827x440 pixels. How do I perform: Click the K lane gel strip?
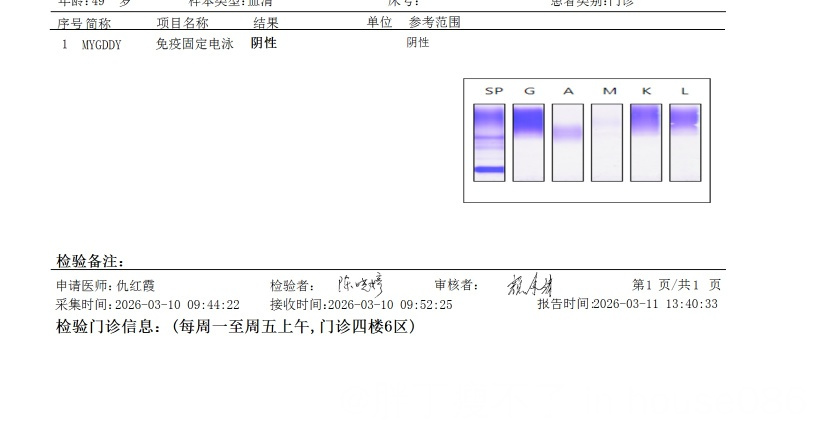(x=646, y=143)
